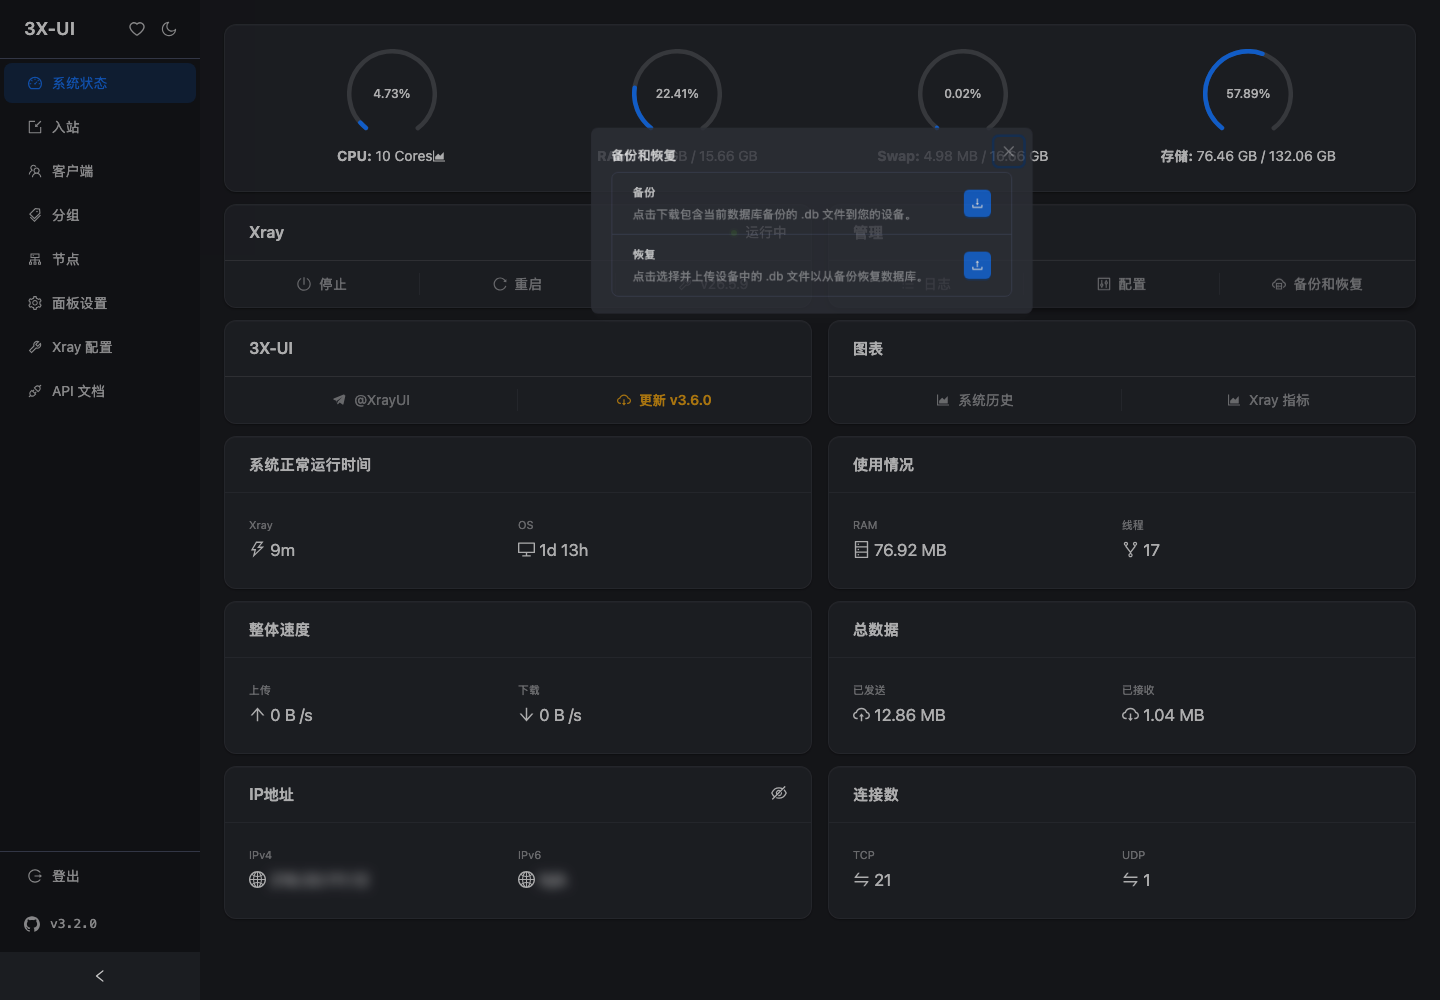
Task: Toggle IP address visibility eye icon
Action: [779, 793]
